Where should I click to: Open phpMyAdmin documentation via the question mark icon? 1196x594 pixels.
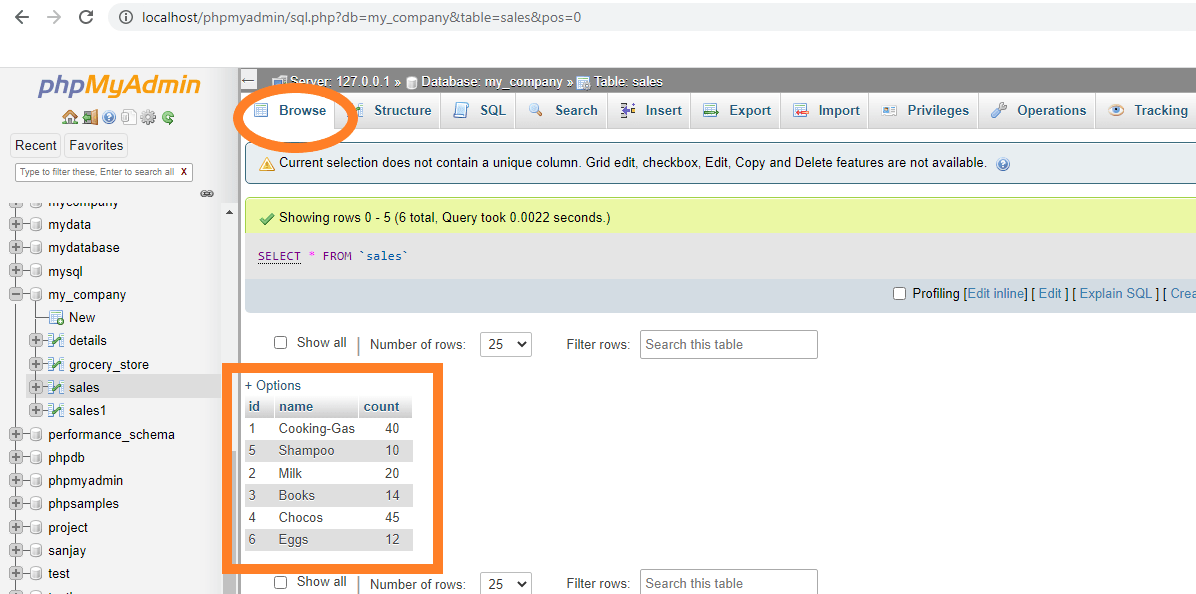[x=108, y=117]
